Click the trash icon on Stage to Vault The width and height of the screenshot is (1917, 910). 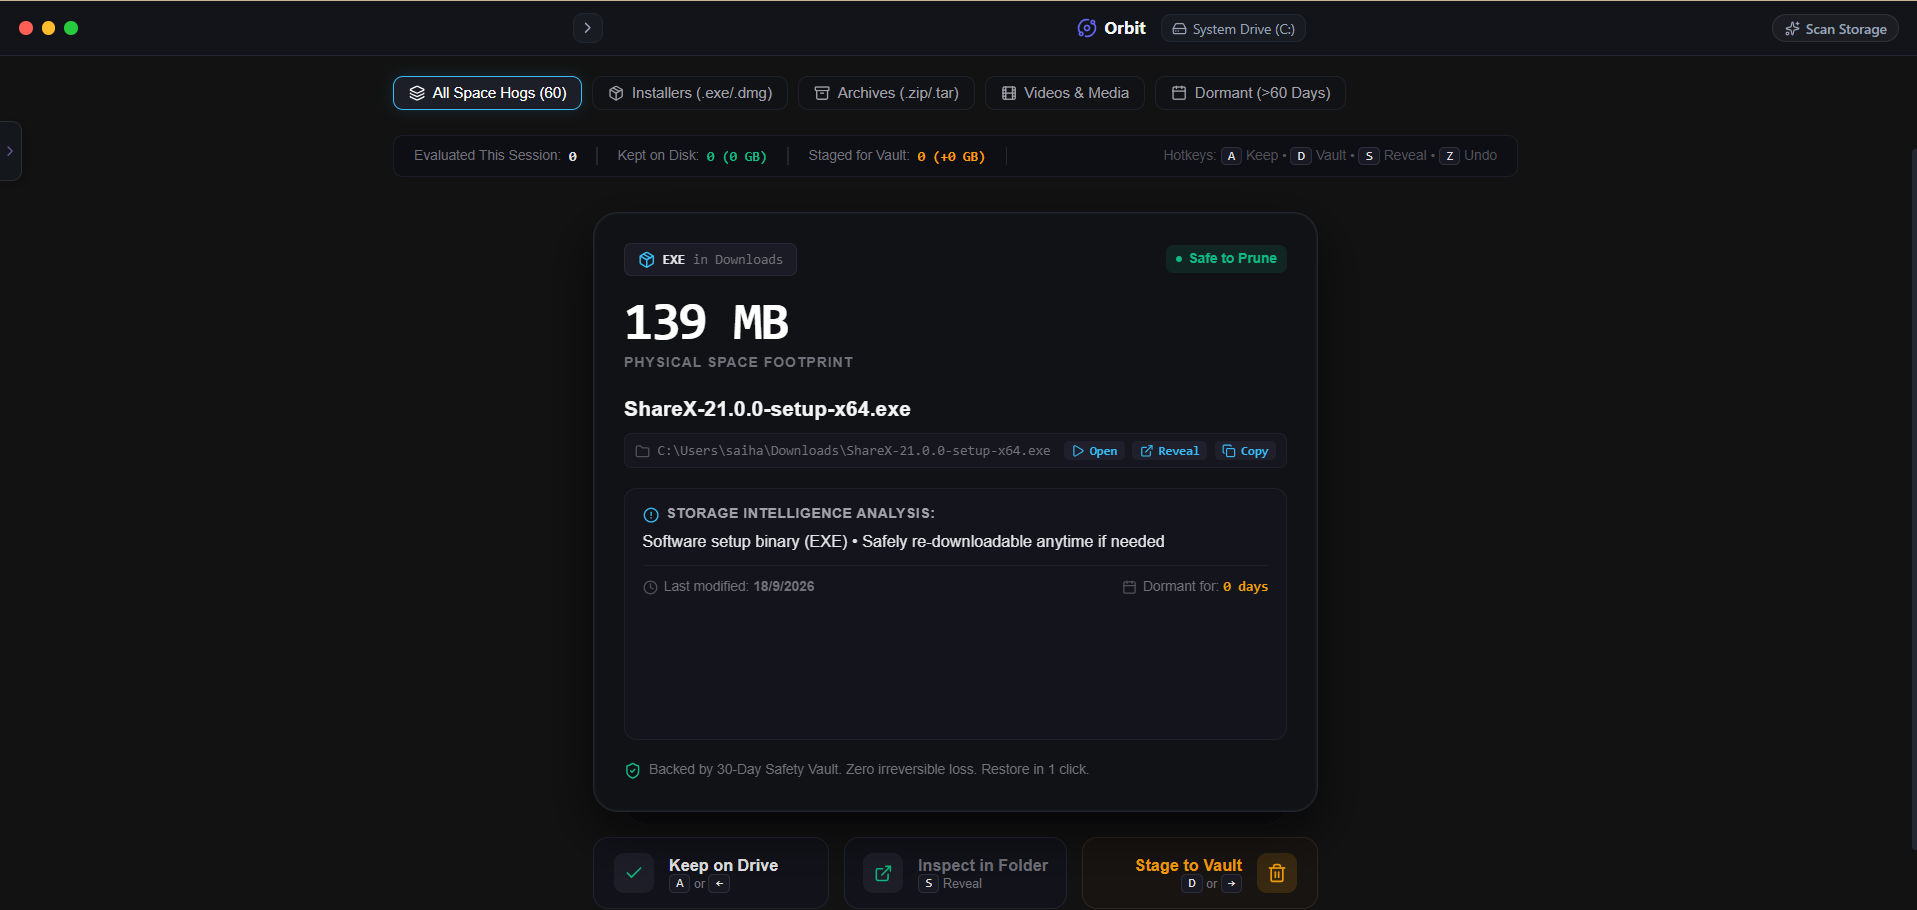(1277, 873)
